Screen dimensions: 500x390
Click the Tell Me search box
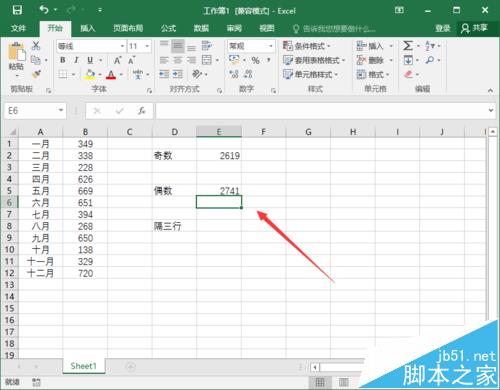(335, 29)
